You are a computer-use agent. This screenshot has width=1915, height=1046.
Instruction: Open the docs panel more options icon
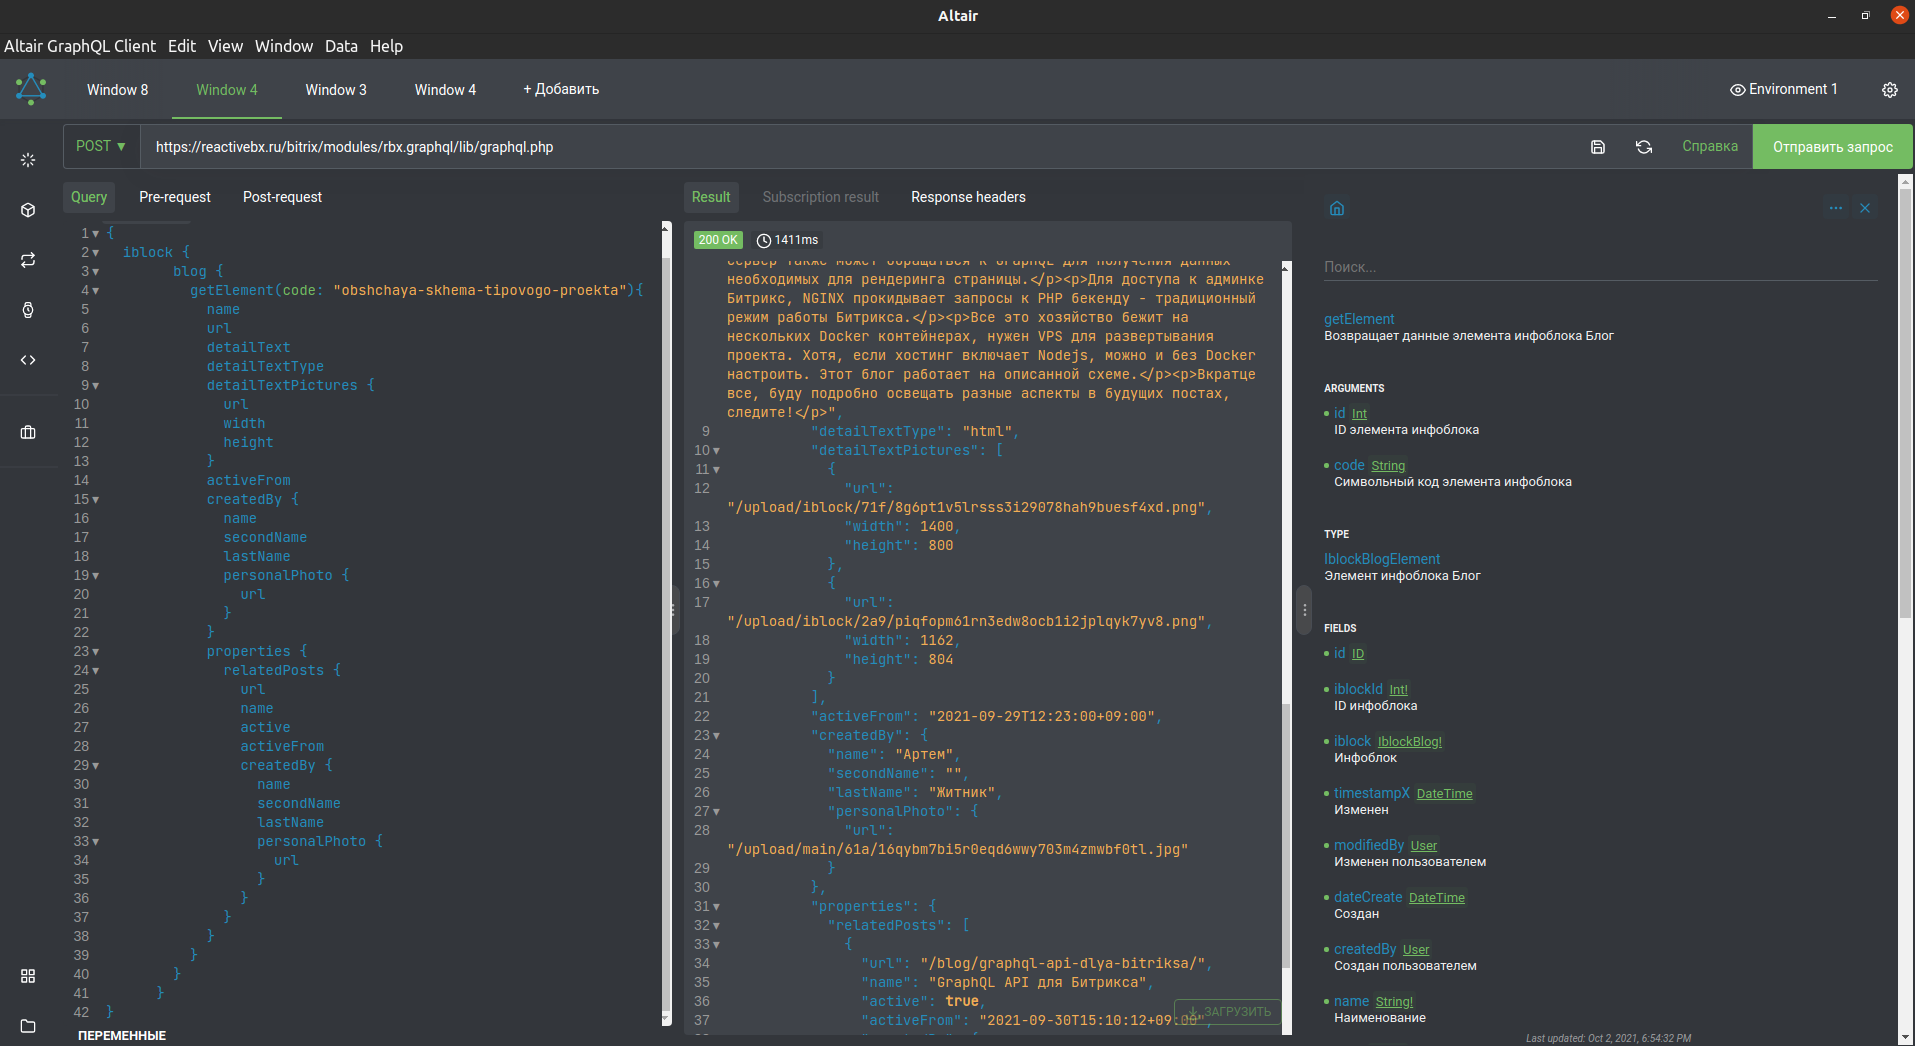(1836, 208)
